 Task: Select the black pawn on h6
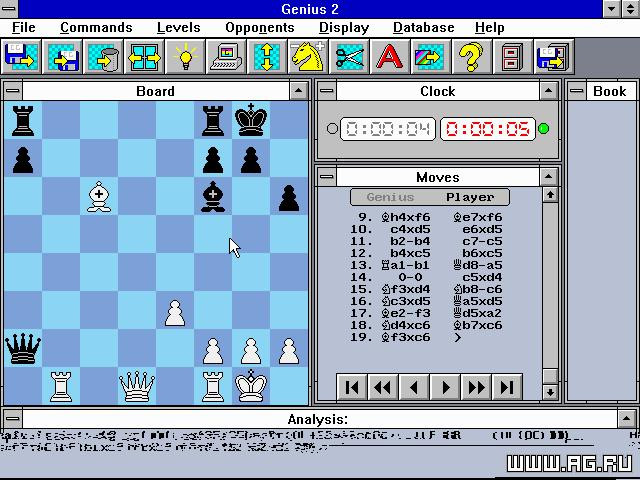pos(289,196)
